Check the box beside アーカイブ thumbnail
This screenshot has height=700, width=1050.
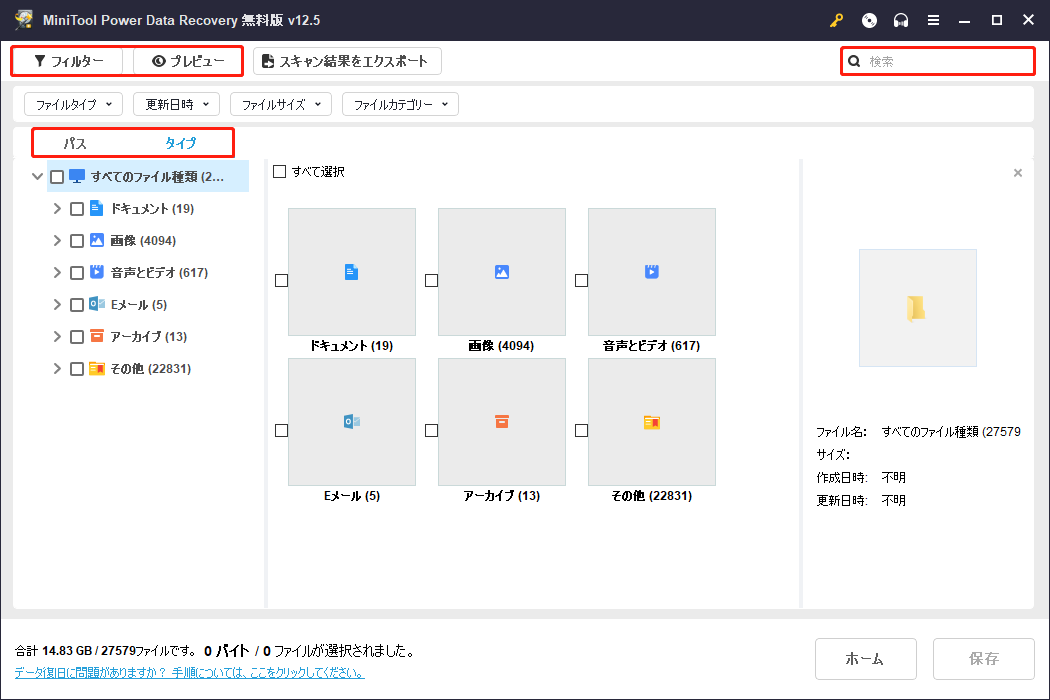[x=431, y=430]
